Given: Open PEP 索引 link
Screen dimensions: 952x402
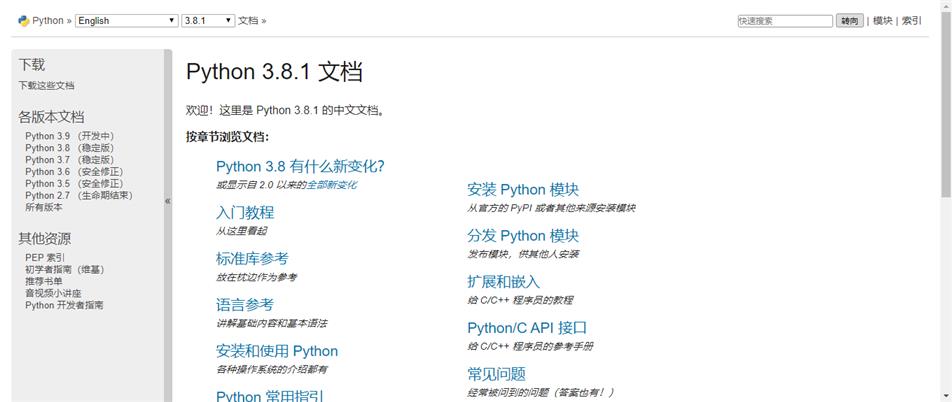Looking at the screenshot, I should point(44,257).
